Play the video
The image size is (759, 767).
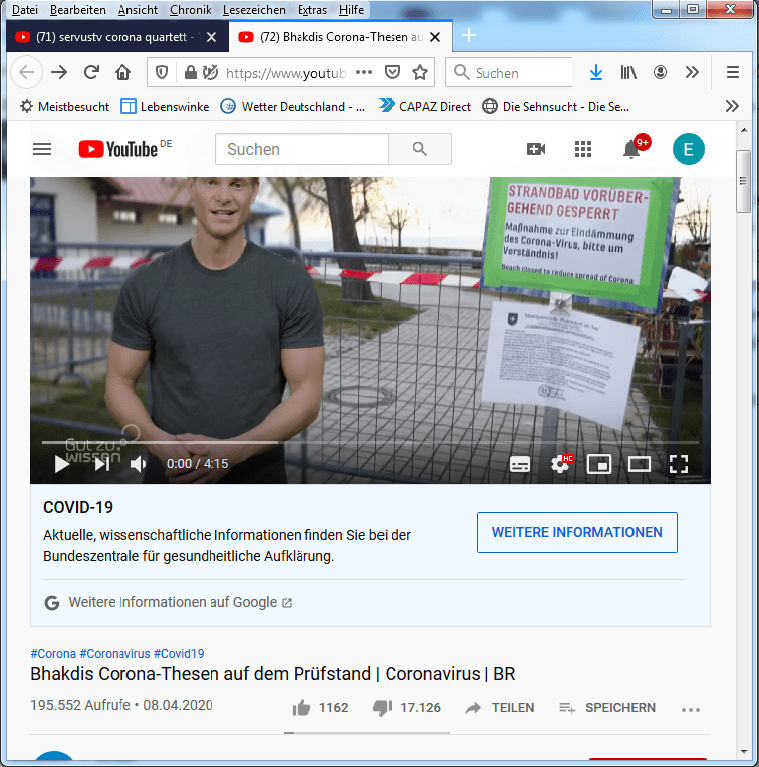pyautogui.click(x=61, y=464)
